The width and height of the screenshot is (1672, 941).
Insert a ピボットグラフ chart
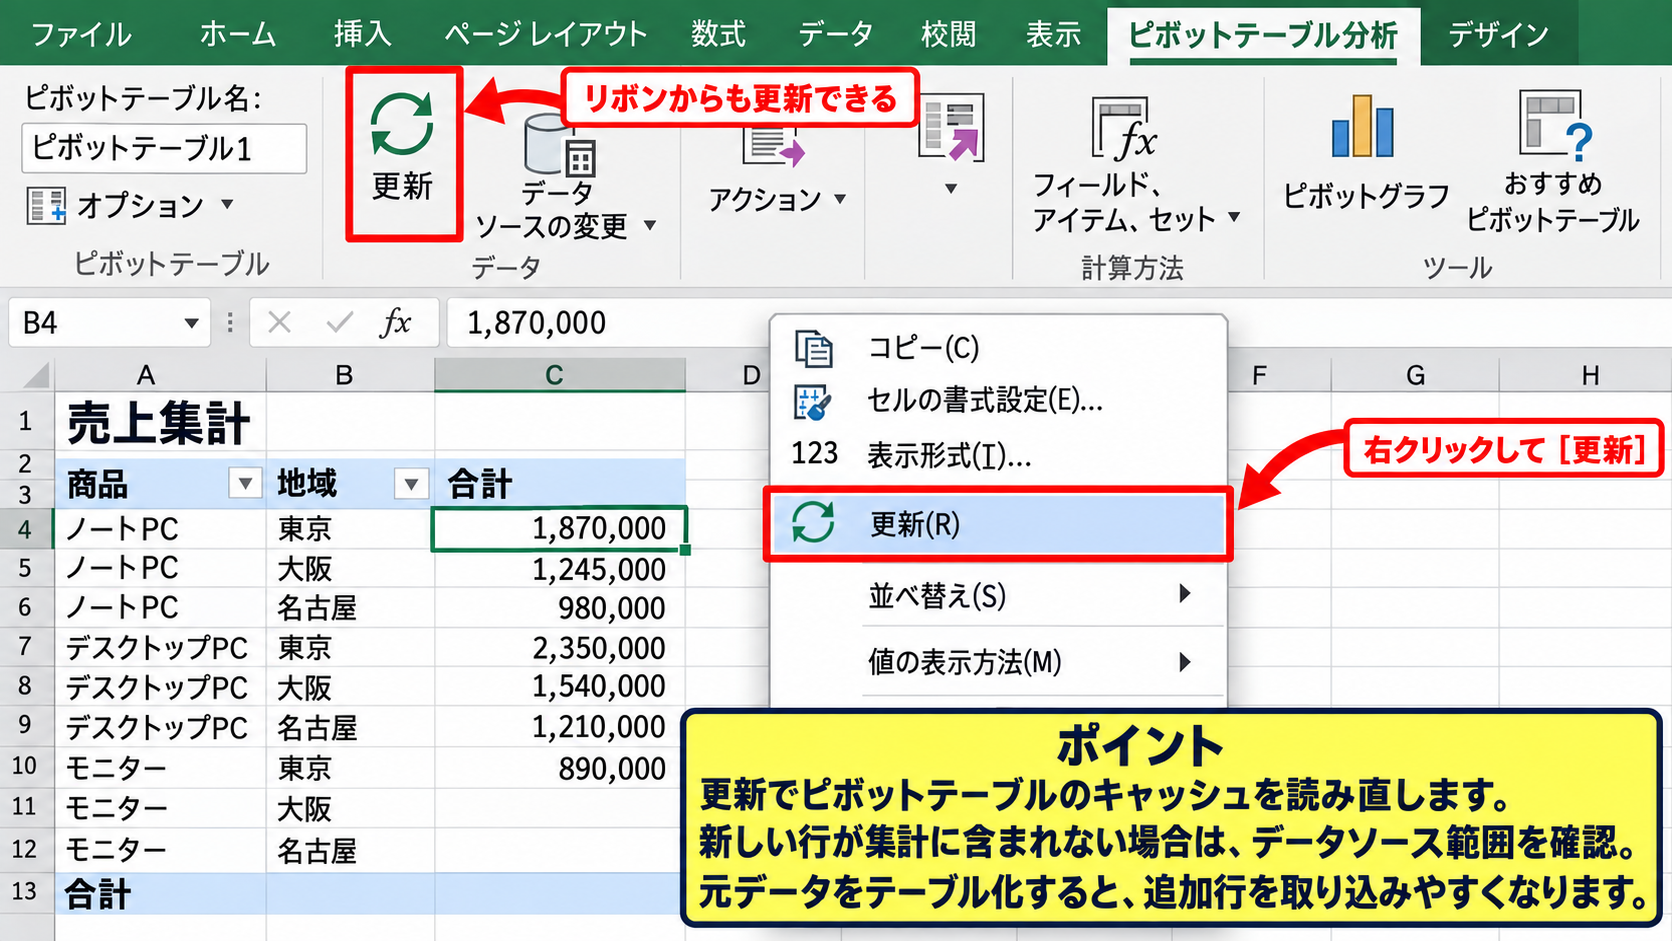point(1363,126)
